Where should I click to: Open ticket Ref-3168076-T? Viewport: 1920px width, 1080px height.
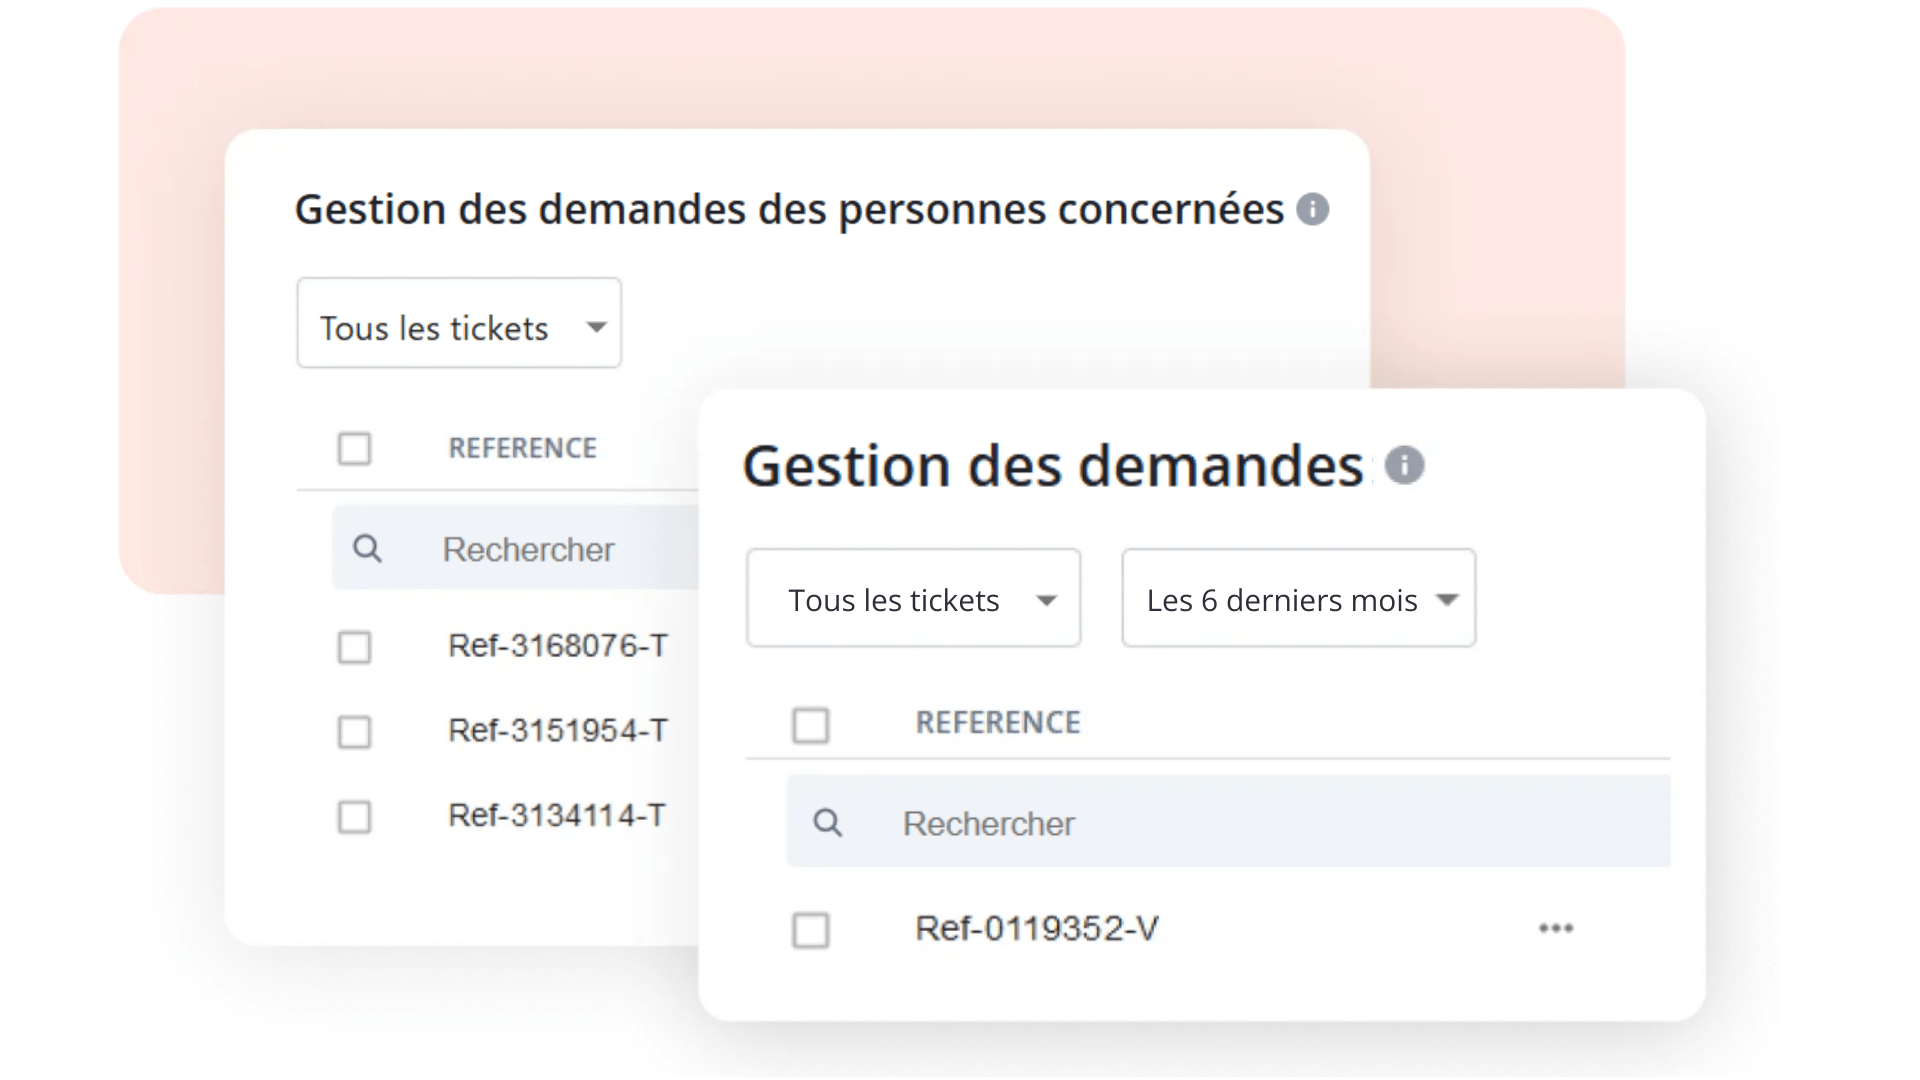(557, 646)
